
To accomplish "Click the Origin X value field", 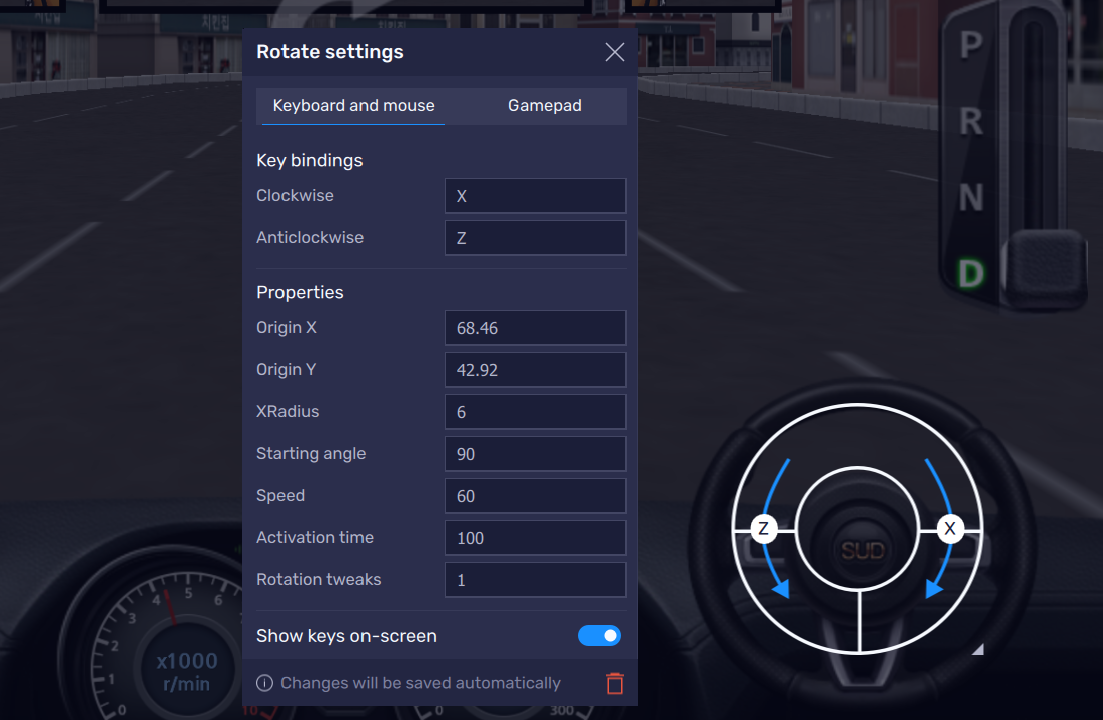I will coord(535,328).
